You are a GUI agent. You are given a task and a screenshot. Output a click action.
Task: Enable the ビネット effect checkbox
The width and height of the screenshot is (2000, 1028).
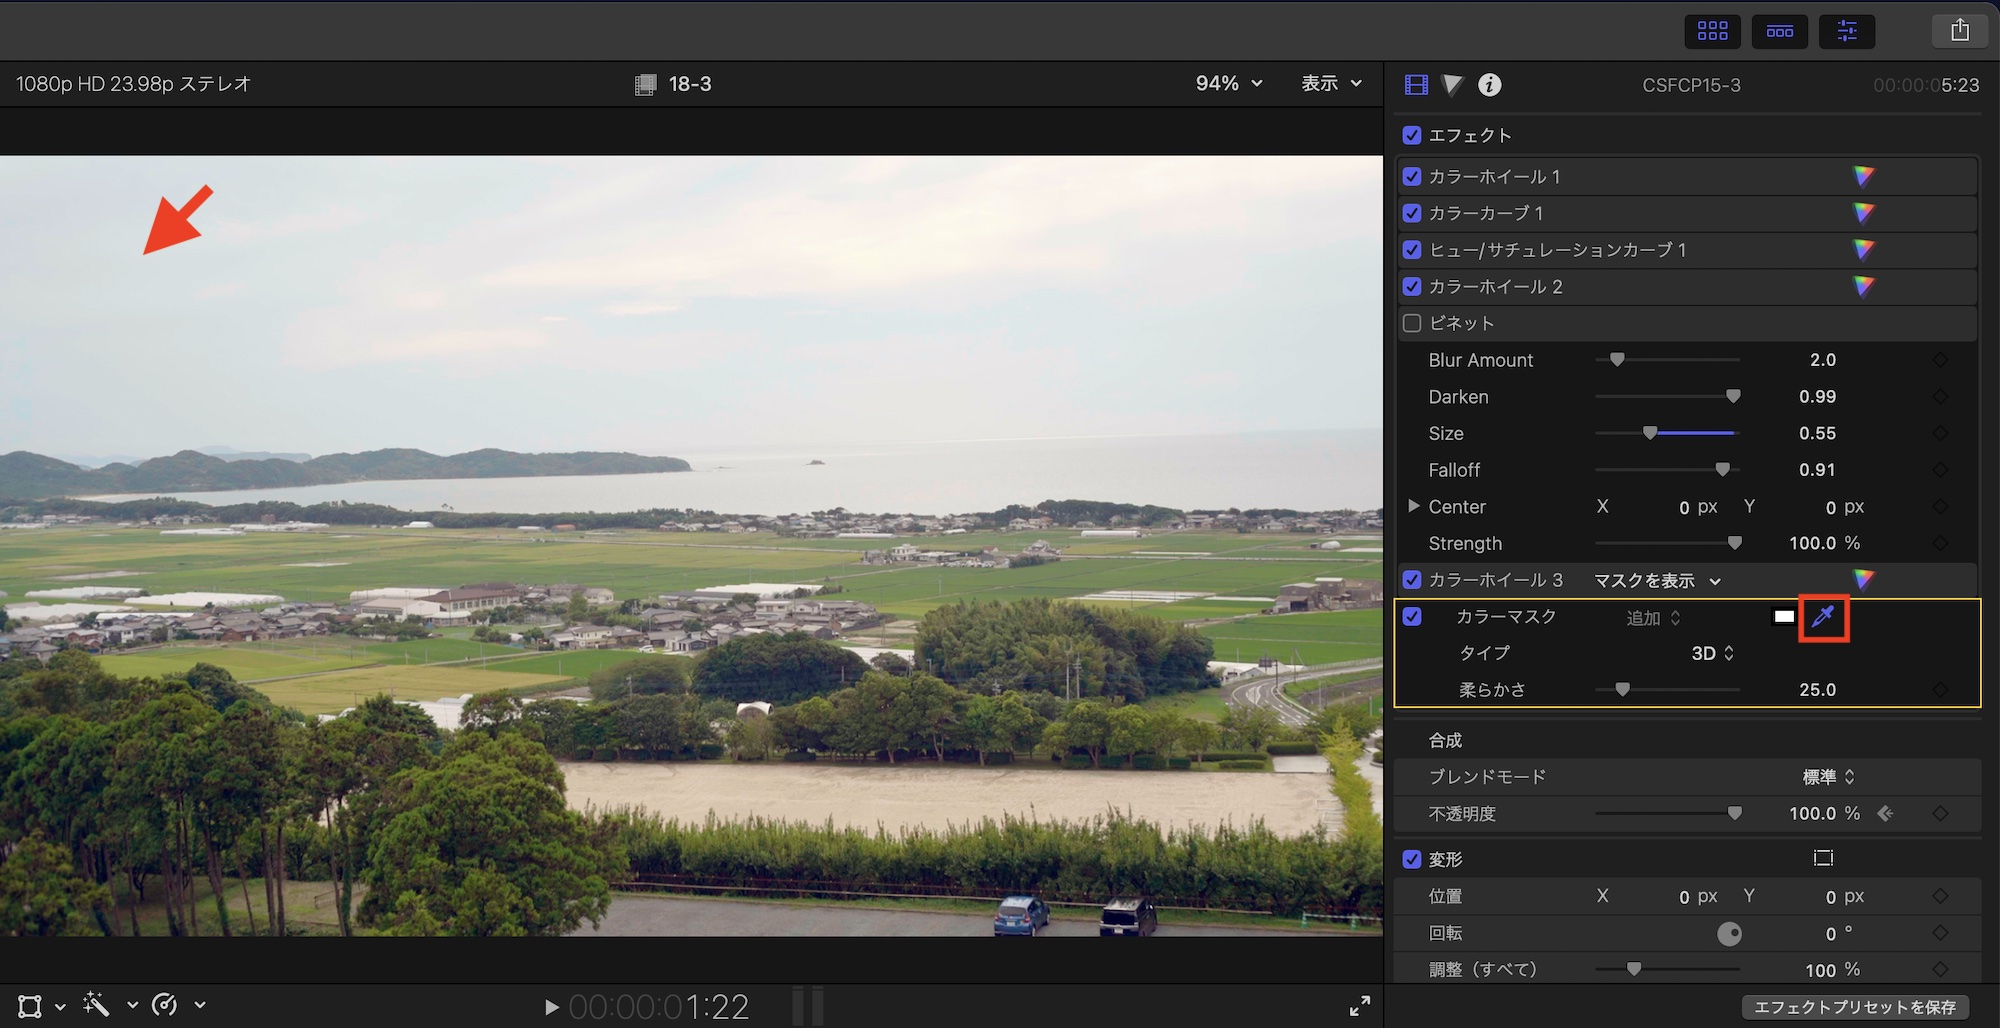click(x=1412, y=323)
